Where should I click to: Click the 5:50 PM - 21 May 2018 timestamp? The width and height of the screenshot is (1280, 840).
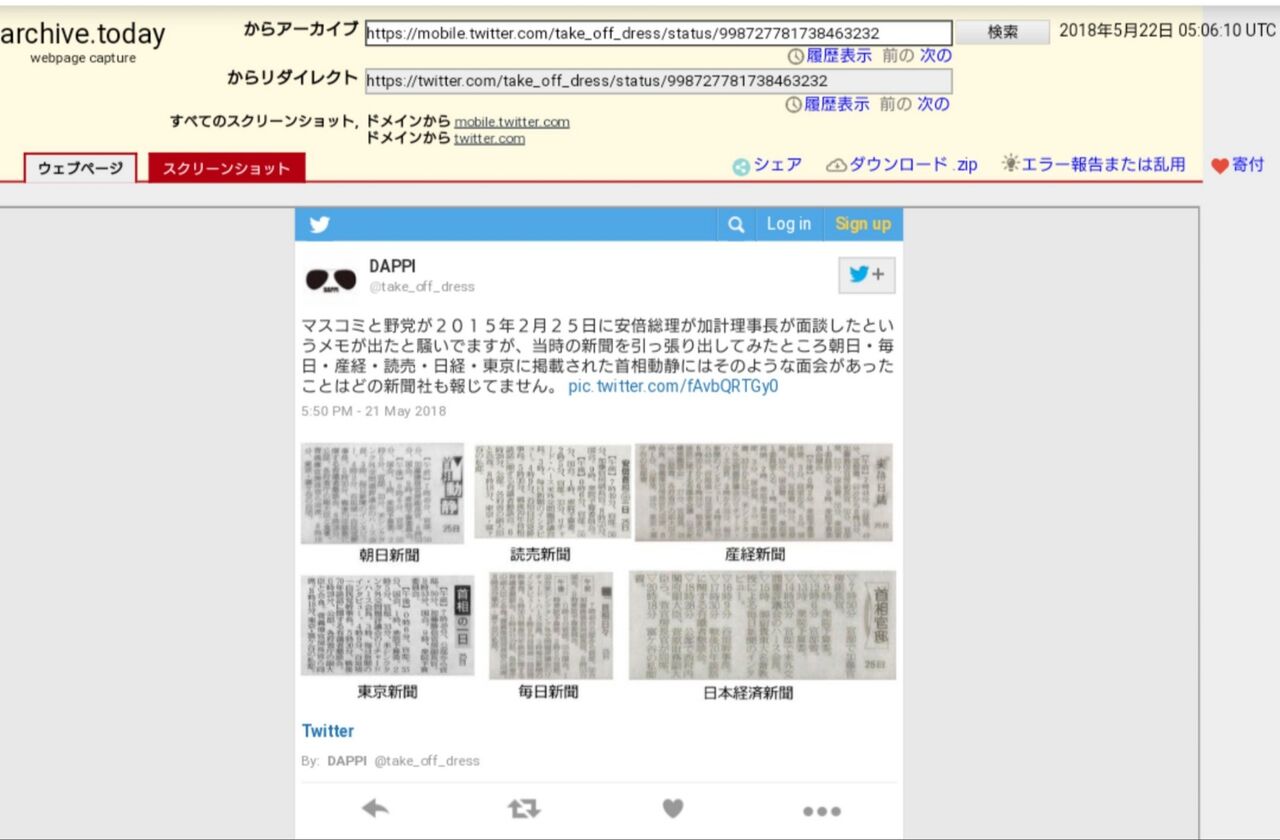[x=374, y=411]
